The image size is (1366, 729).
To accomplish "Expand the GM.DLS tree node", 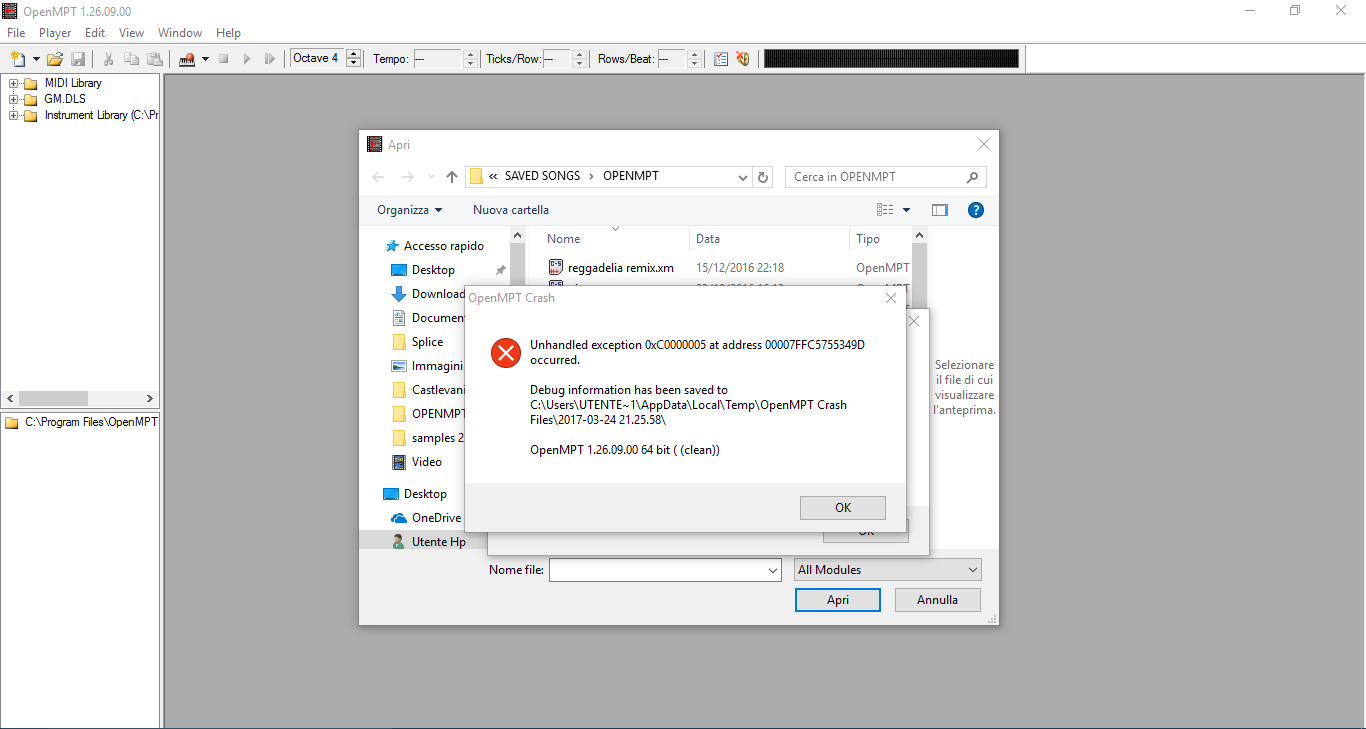I will click(x=13, y=99).
